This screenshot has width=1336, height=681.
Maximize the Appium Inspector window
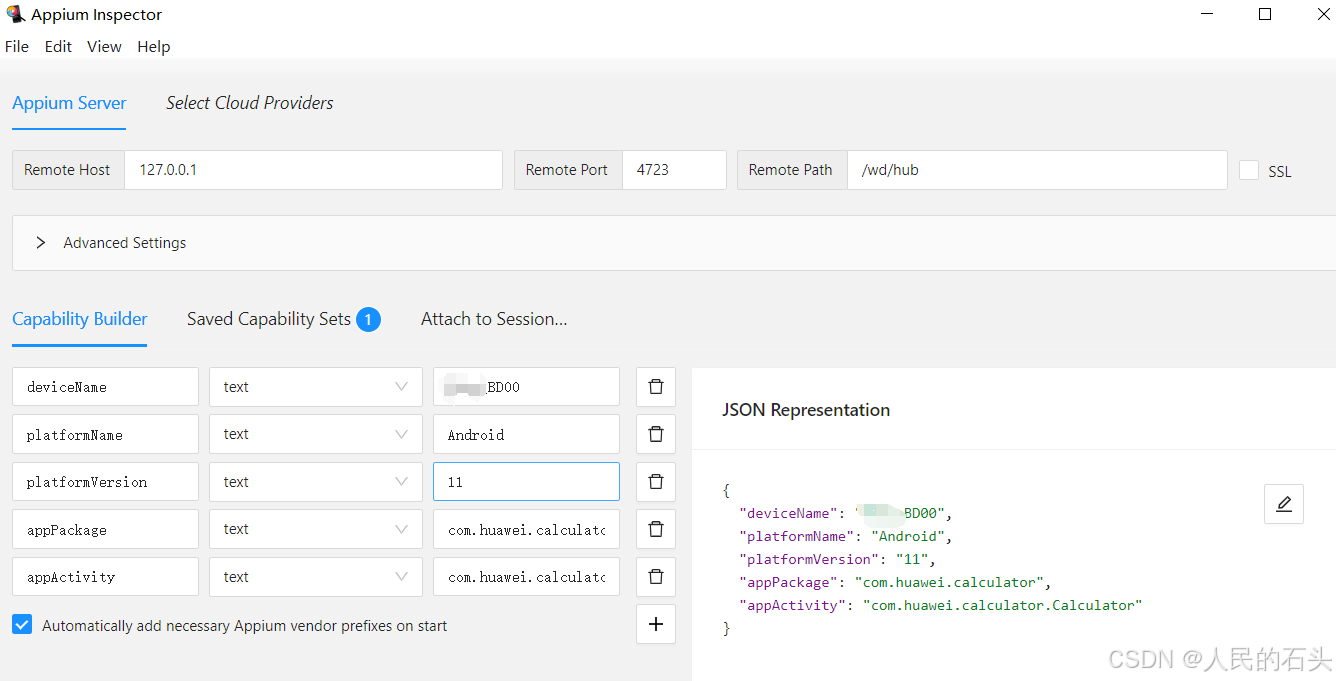pyautogui.click(x=1265, y=14)
